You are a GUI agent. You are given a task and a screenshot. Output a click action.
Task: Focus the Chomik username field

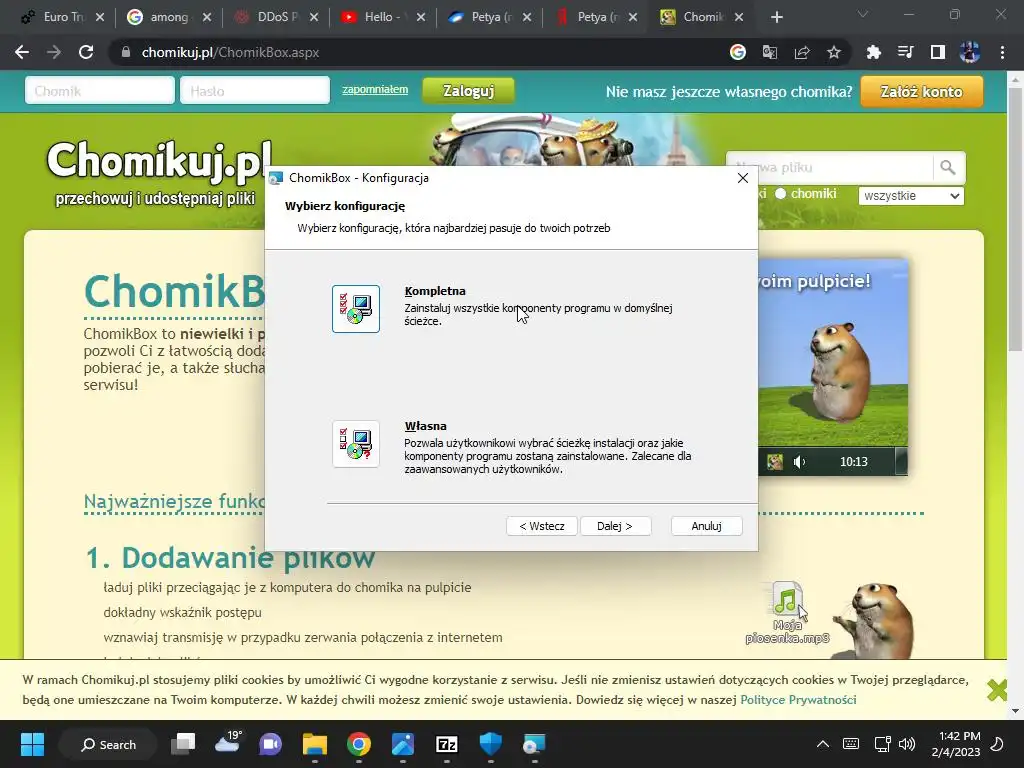pyautogui.click(x=100, y=91)
